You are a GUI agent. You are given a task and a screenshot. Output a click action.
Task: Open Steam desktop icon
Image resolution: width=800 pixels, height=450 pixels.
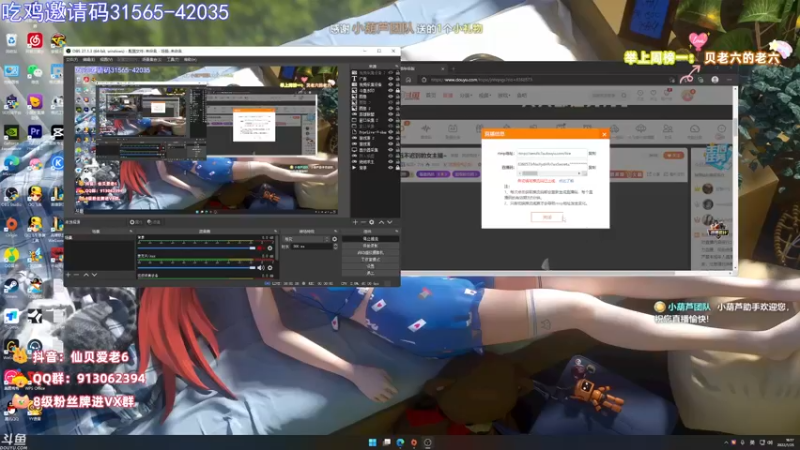[x=11, y=286]
